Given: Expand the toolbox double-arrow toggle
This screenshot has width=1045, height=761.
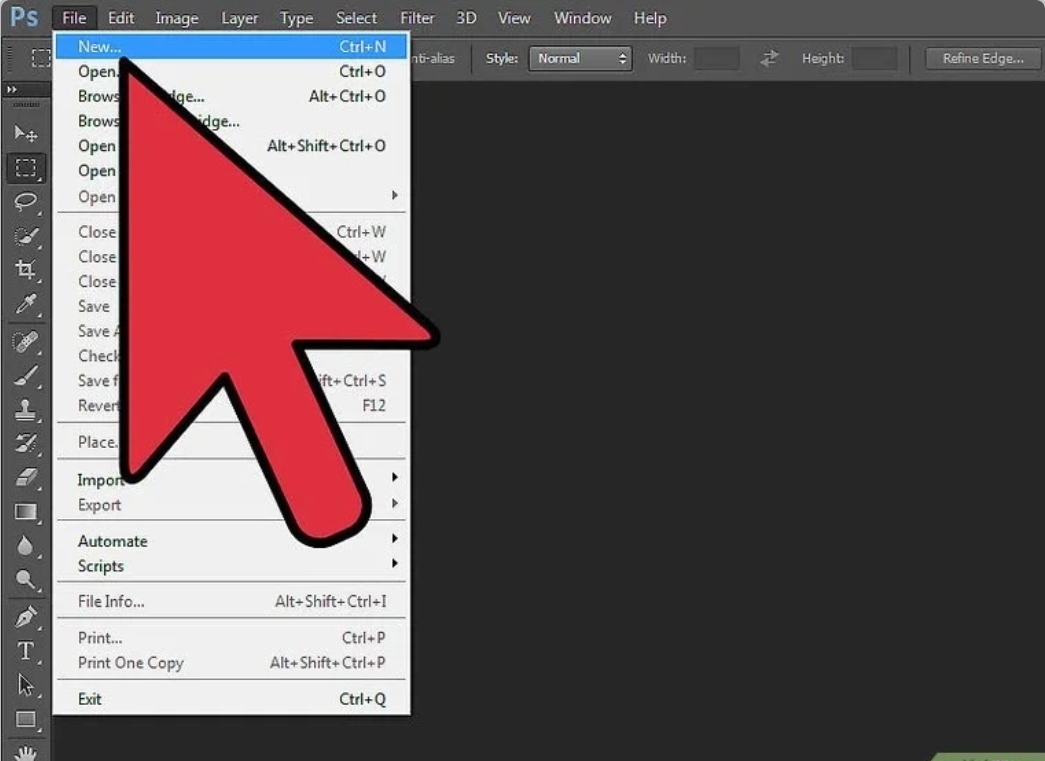Looking at the screenshot, I should pyautogui.click(x=12, y=89).
